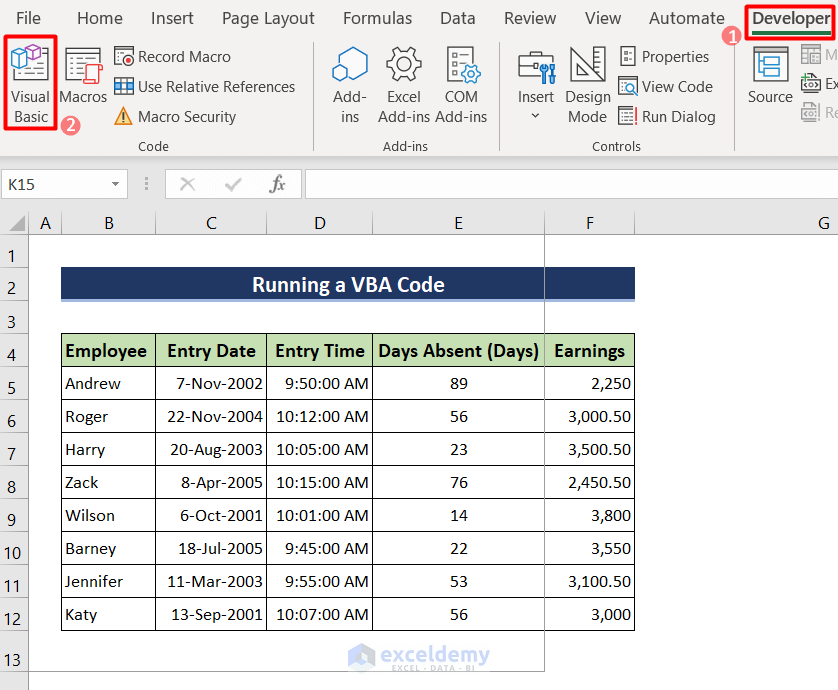Click the XML Source icon

pos(770,78)
